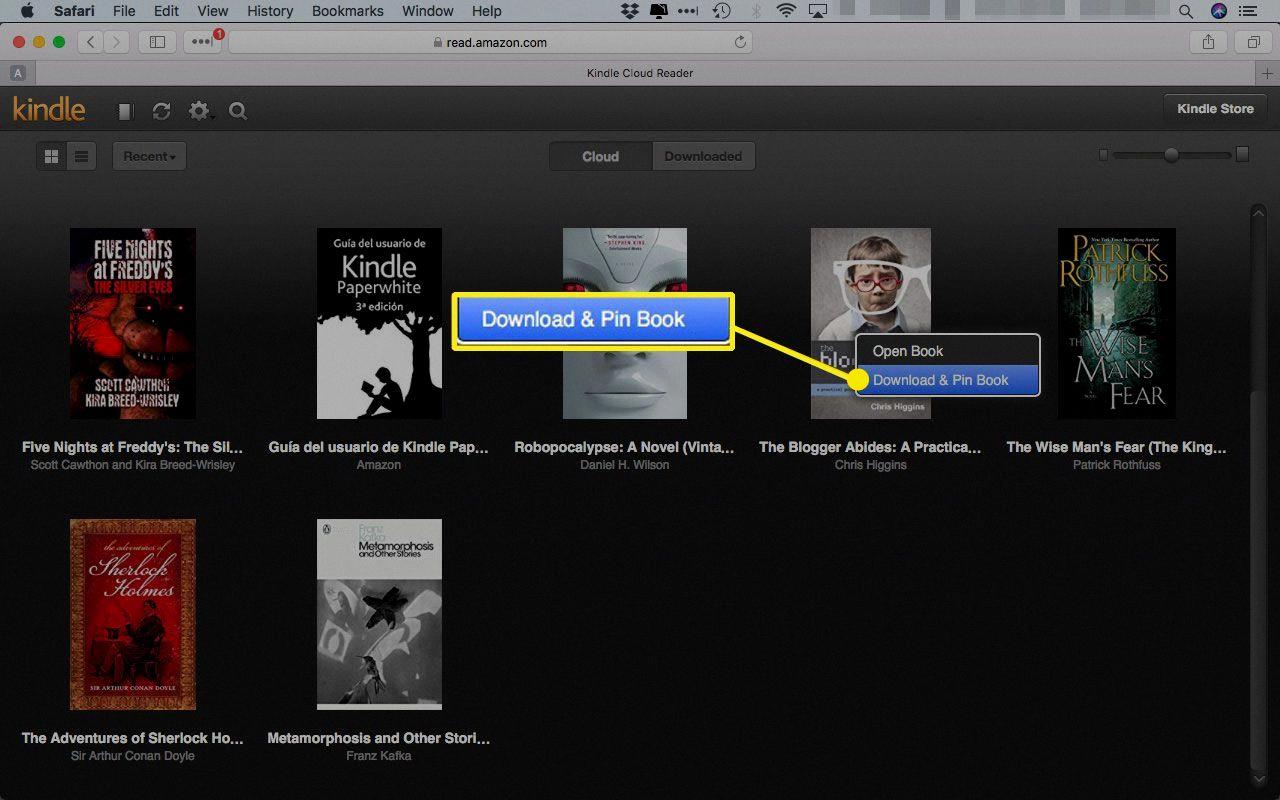Click the sync refresh icon in Kindle toolbar

point(161,111)
